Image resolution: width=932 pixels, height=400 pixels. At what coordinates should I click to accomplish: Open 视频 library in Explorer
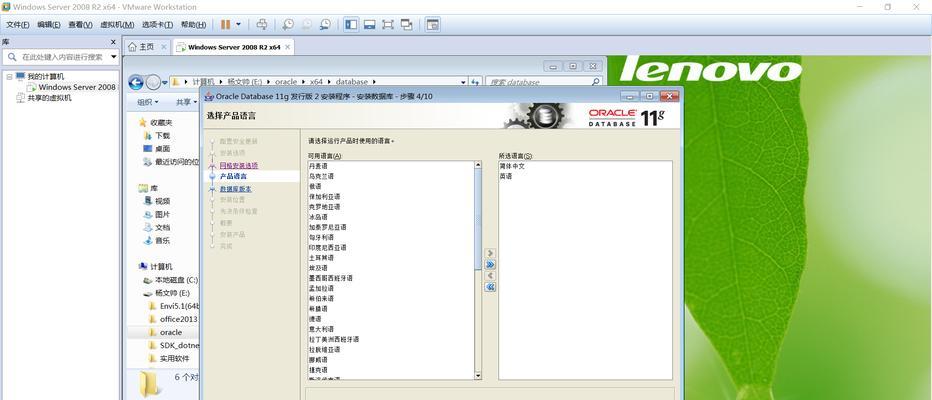click(x=162, y=201)
